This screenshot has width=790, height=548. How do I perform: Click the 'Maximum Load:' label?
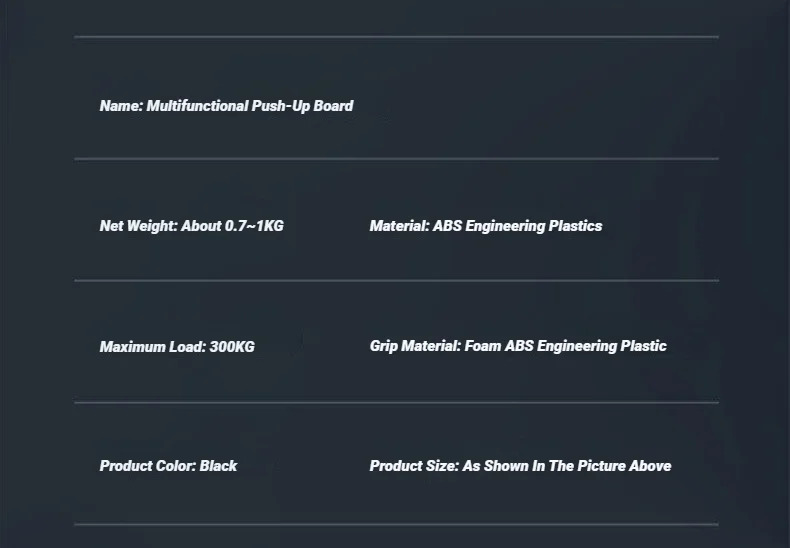point(153,347)
